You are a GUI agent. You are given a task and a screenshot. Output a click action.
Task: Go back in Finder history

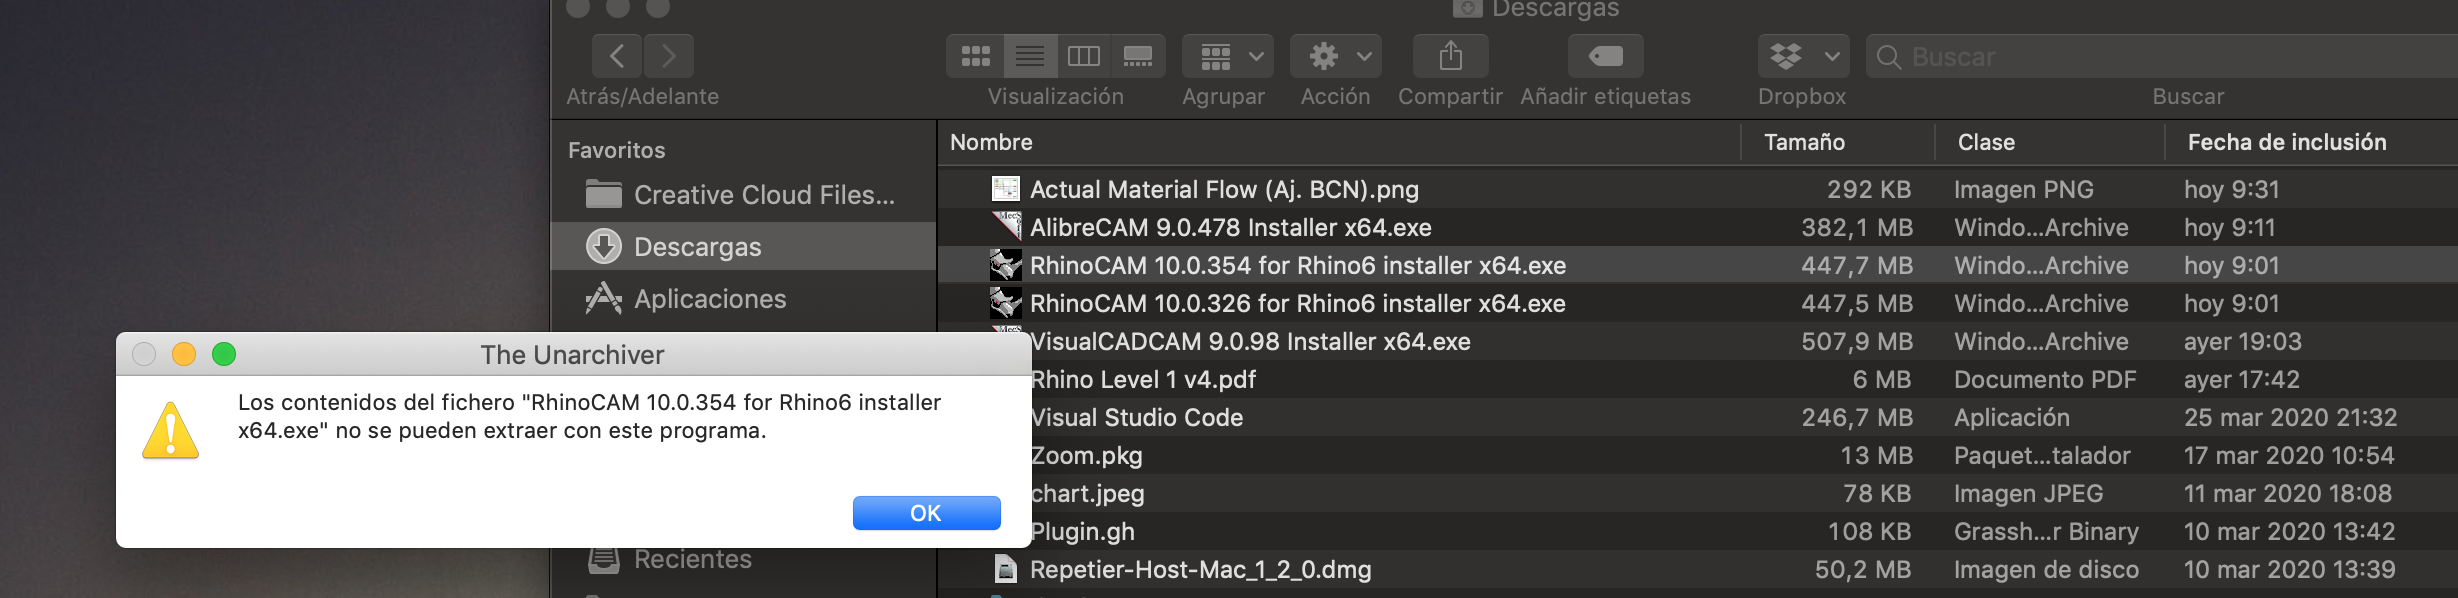[617, 56]
